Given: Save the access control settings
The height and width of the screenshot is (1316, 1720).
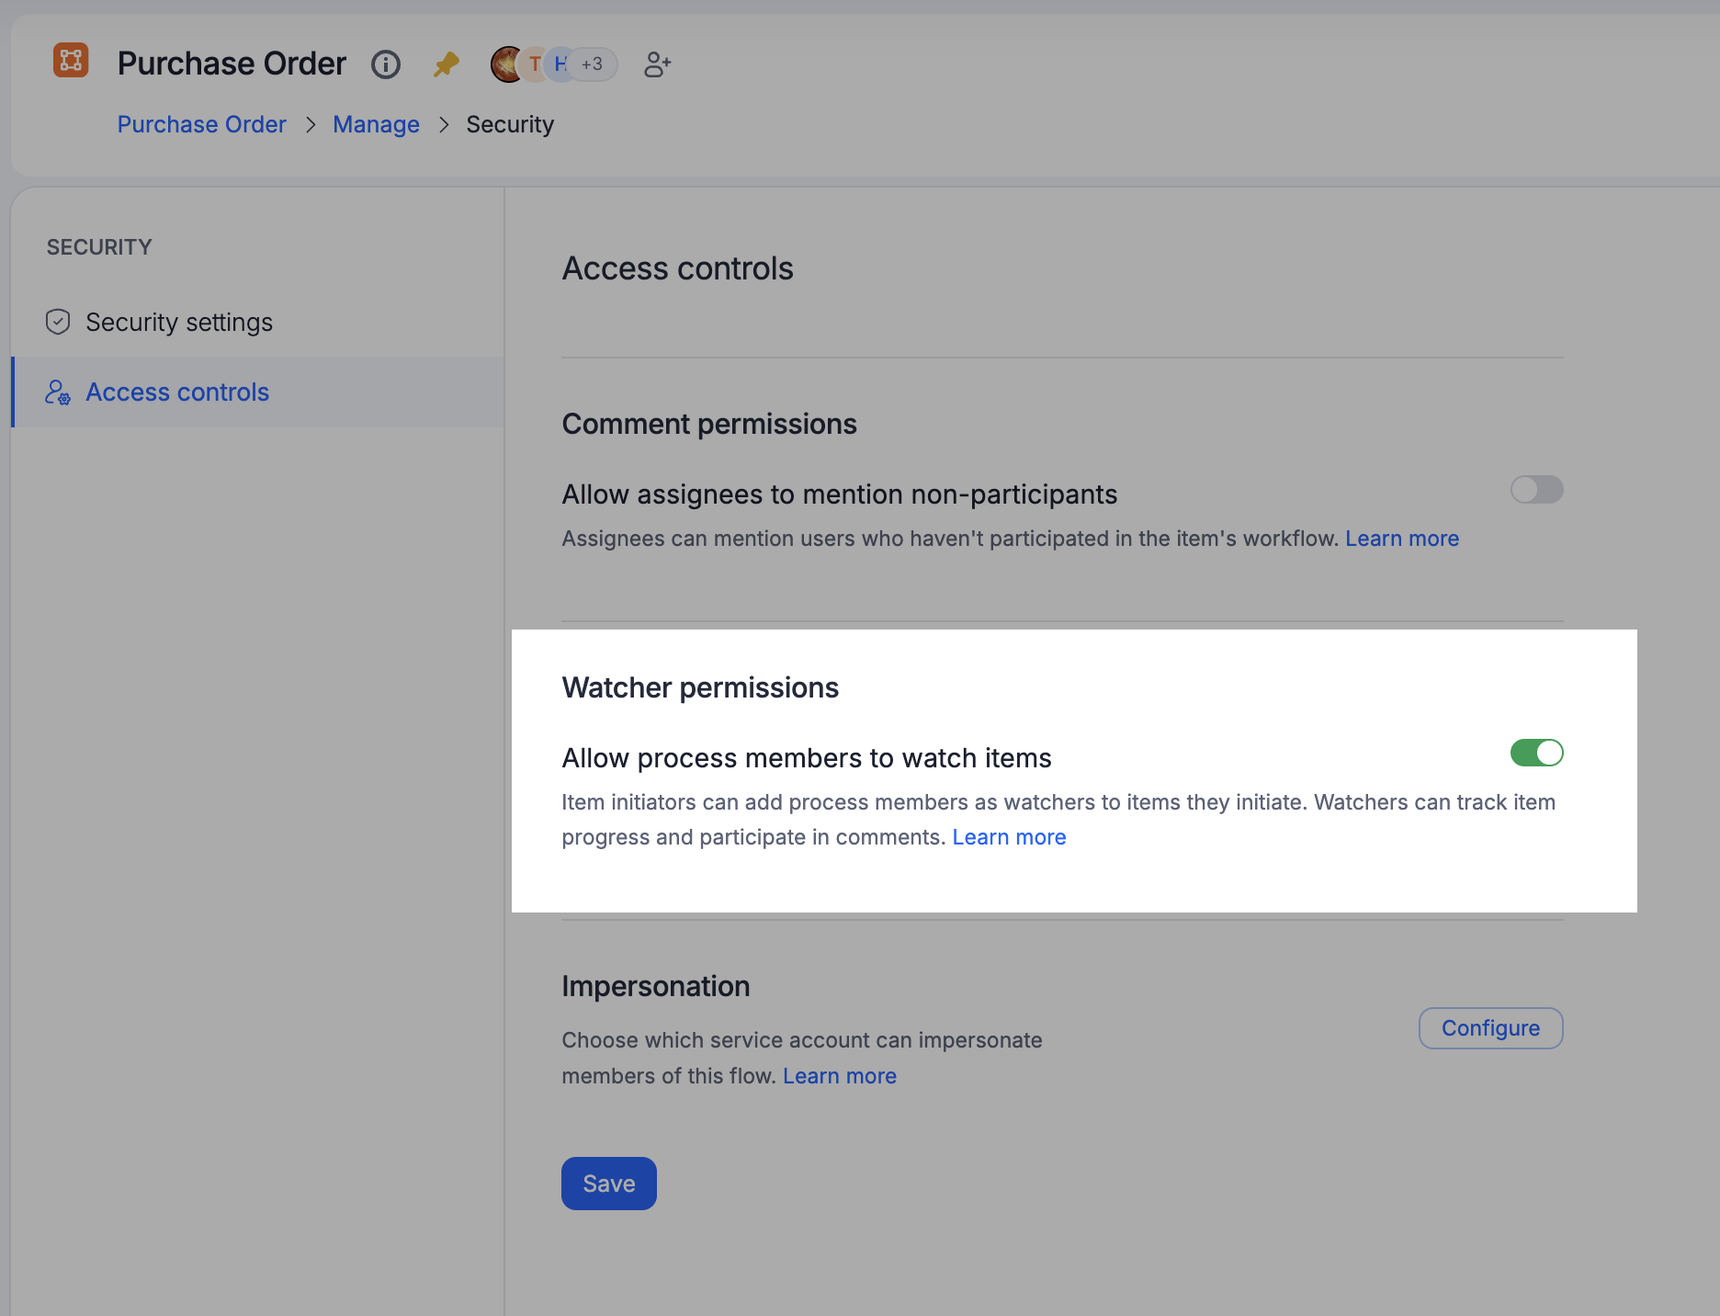Looking at the screenshot, I should [x=609, y=1184].
